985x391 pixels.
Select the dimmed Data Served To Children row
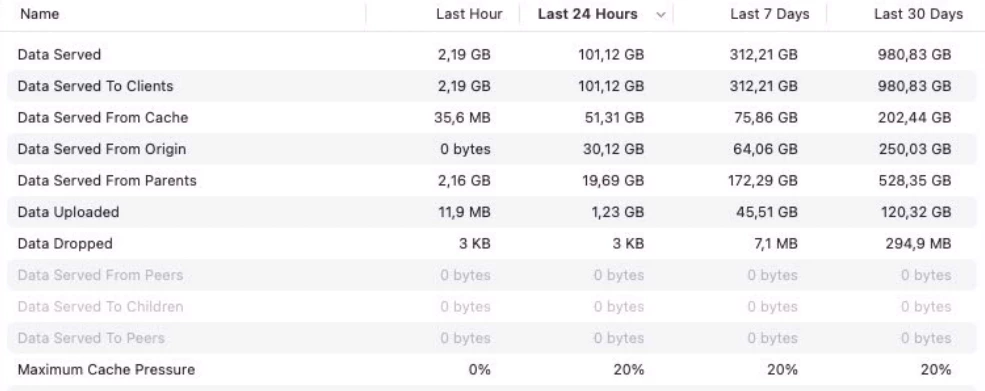tap(492, 306)
